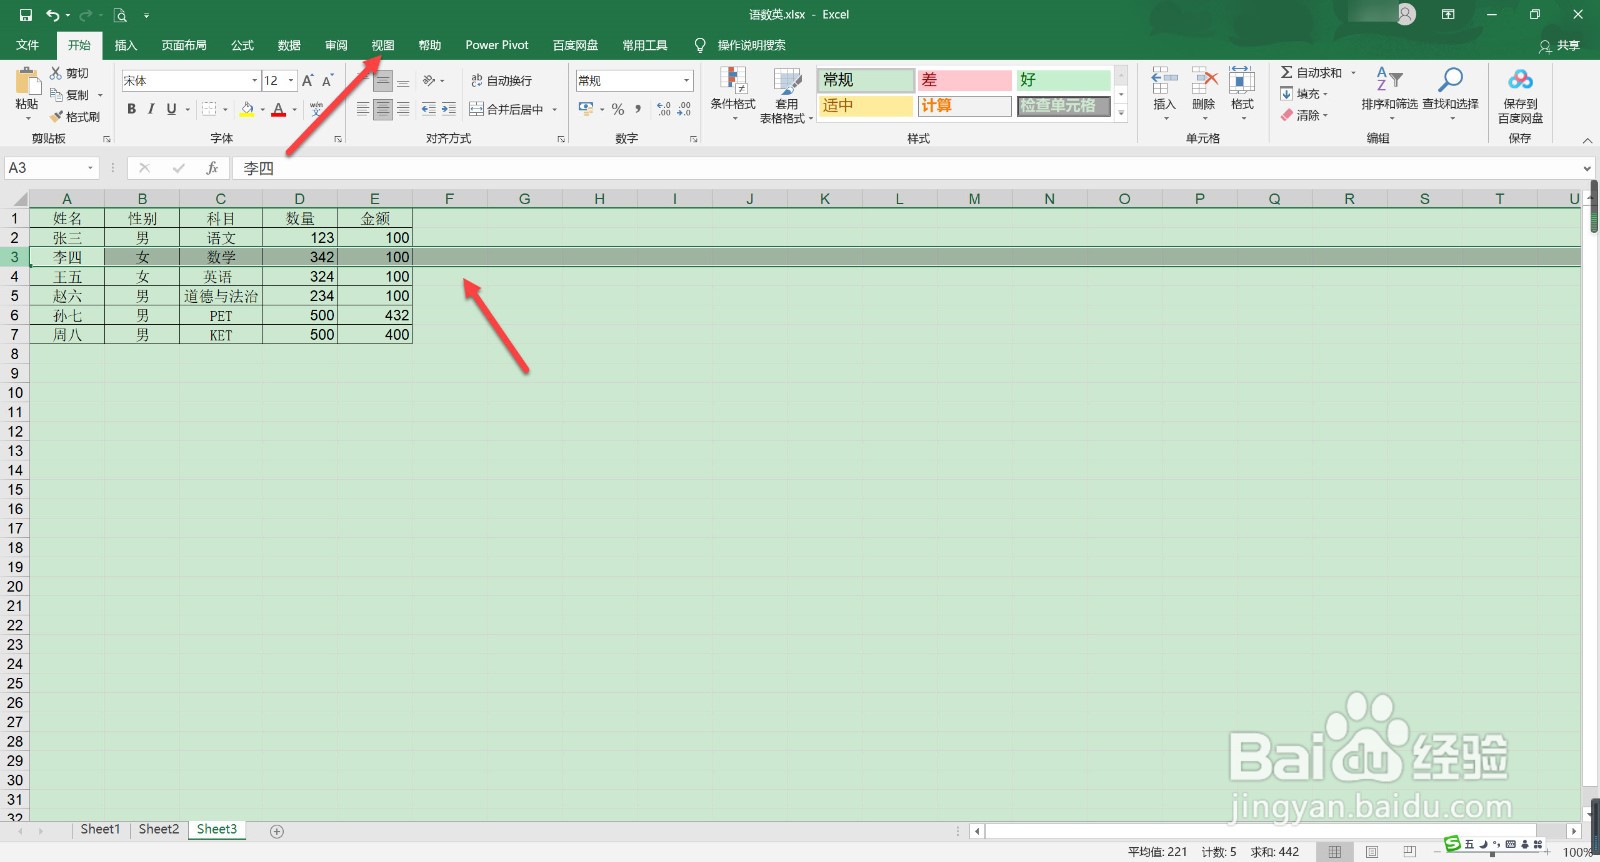Click the Copy (复制) icon

click(56, 95)
